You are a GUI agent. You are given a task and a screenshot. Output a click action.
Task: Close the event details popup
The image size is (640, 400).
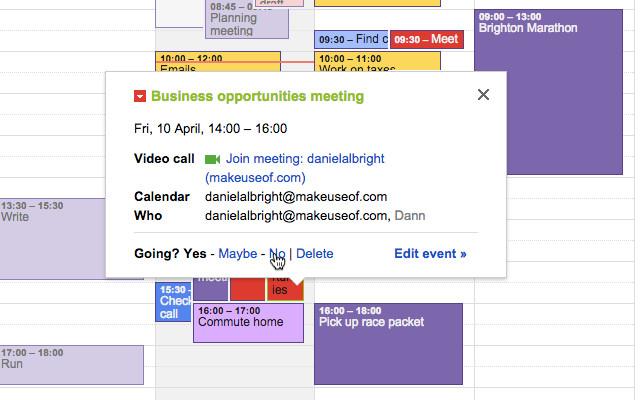[x=484, y=95]
